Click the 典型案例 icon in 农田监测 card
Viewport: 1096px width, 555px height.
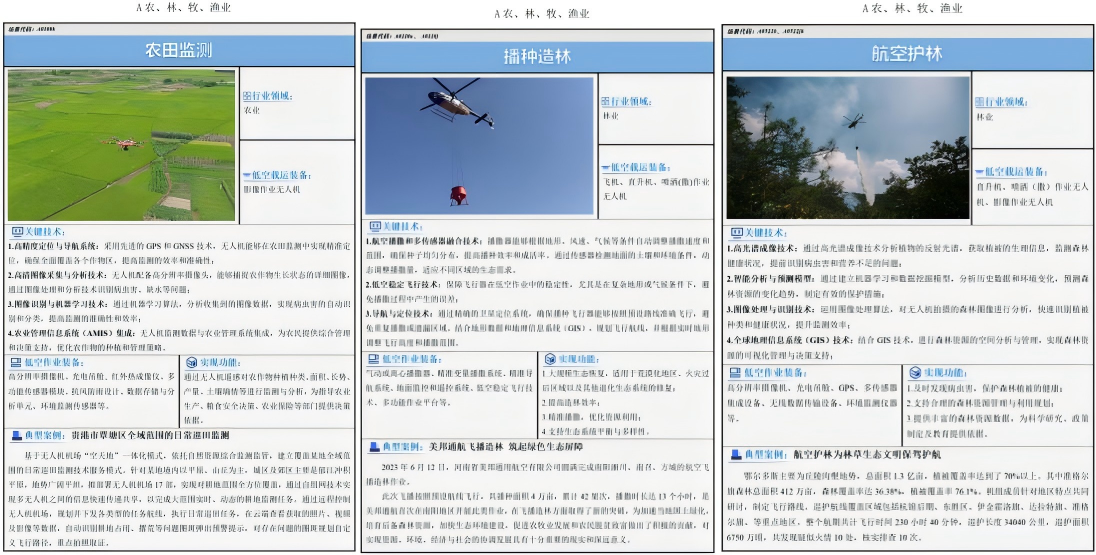click(x=17, y=435)
